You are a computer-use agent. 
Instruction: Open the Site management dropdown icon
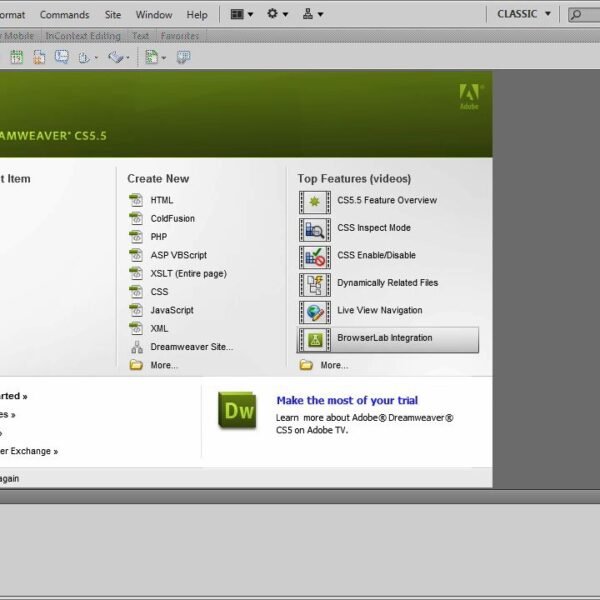click(313, 14)
